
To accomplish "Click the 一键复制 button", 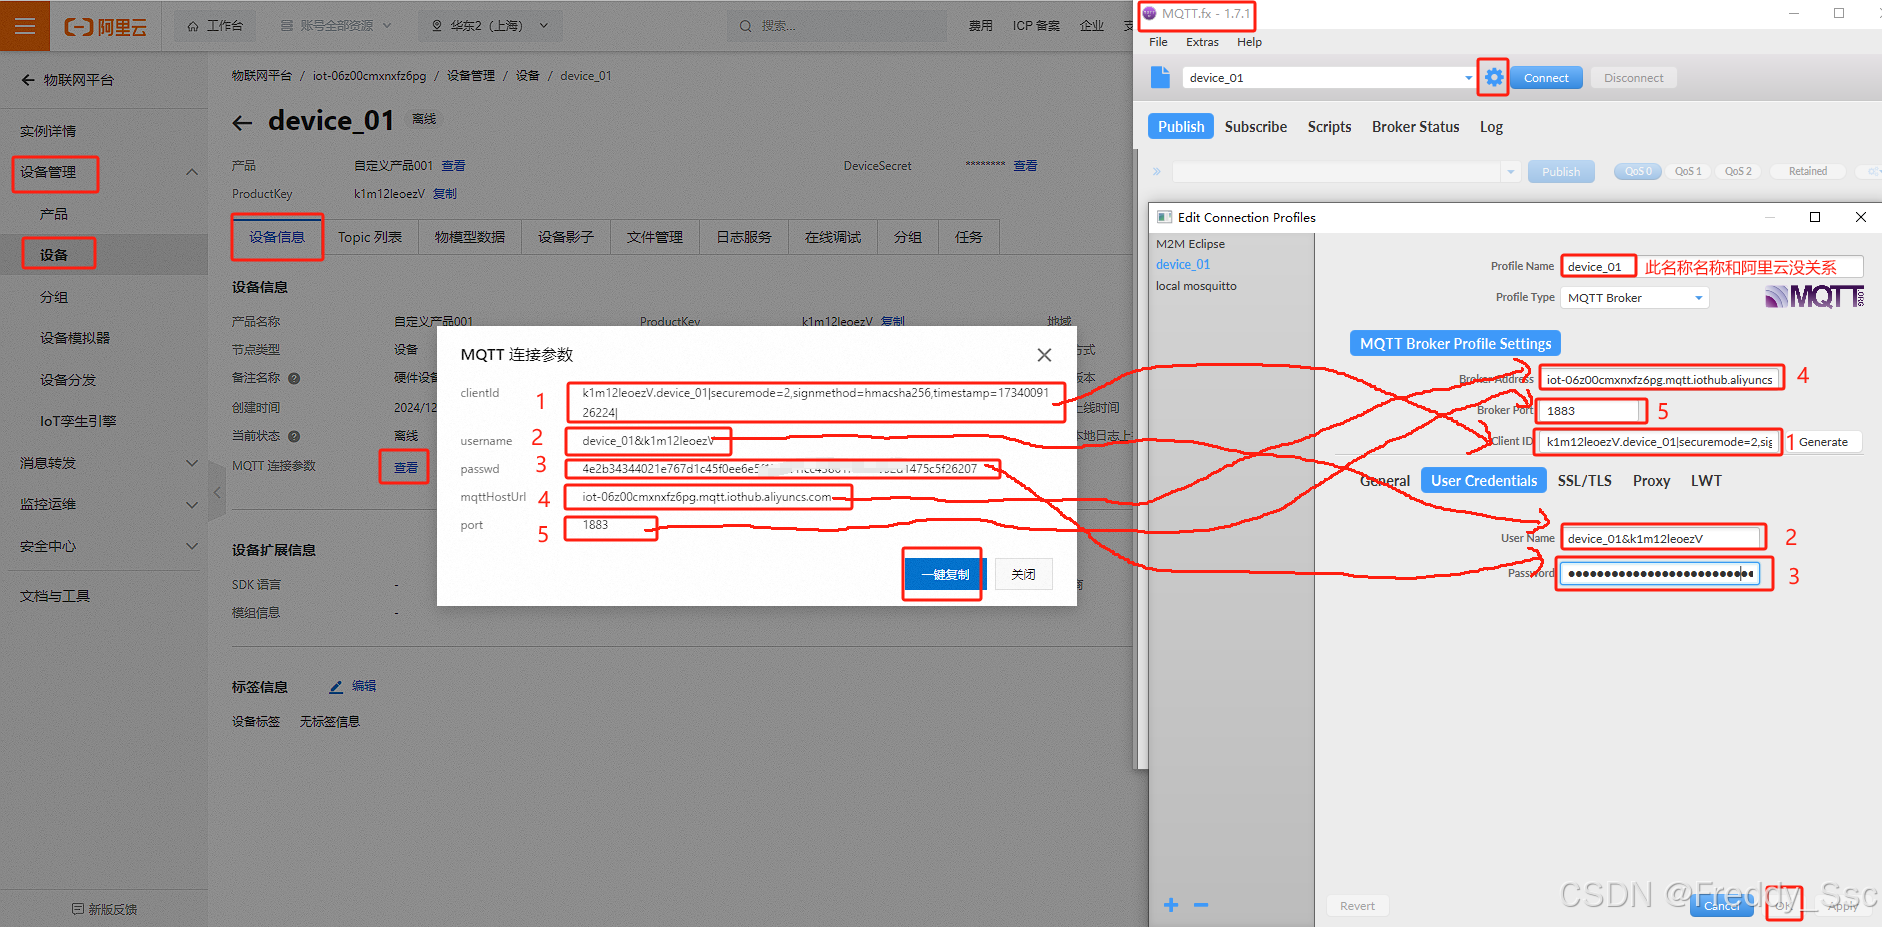I will 944,574.
